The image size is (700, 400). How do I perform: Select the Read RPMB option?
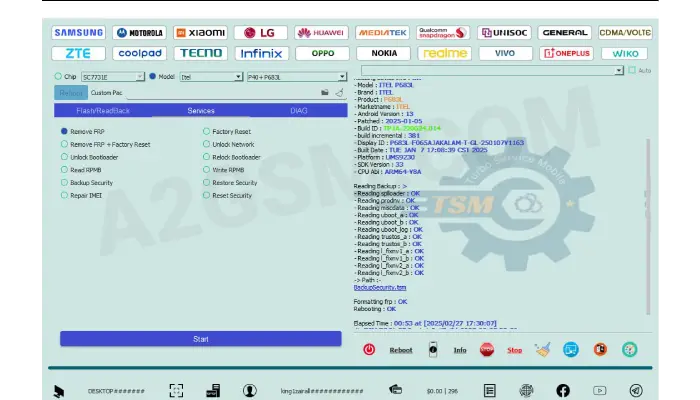point(64,170)
